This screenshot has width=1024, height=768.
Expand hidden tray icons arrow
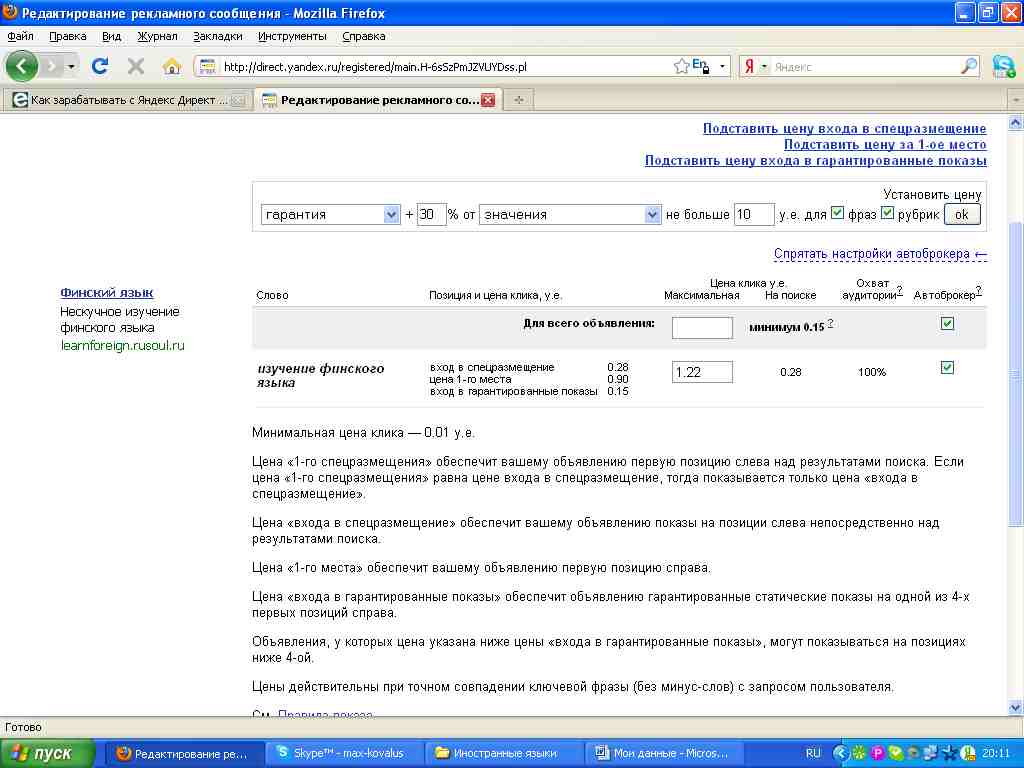click(840, 753)
